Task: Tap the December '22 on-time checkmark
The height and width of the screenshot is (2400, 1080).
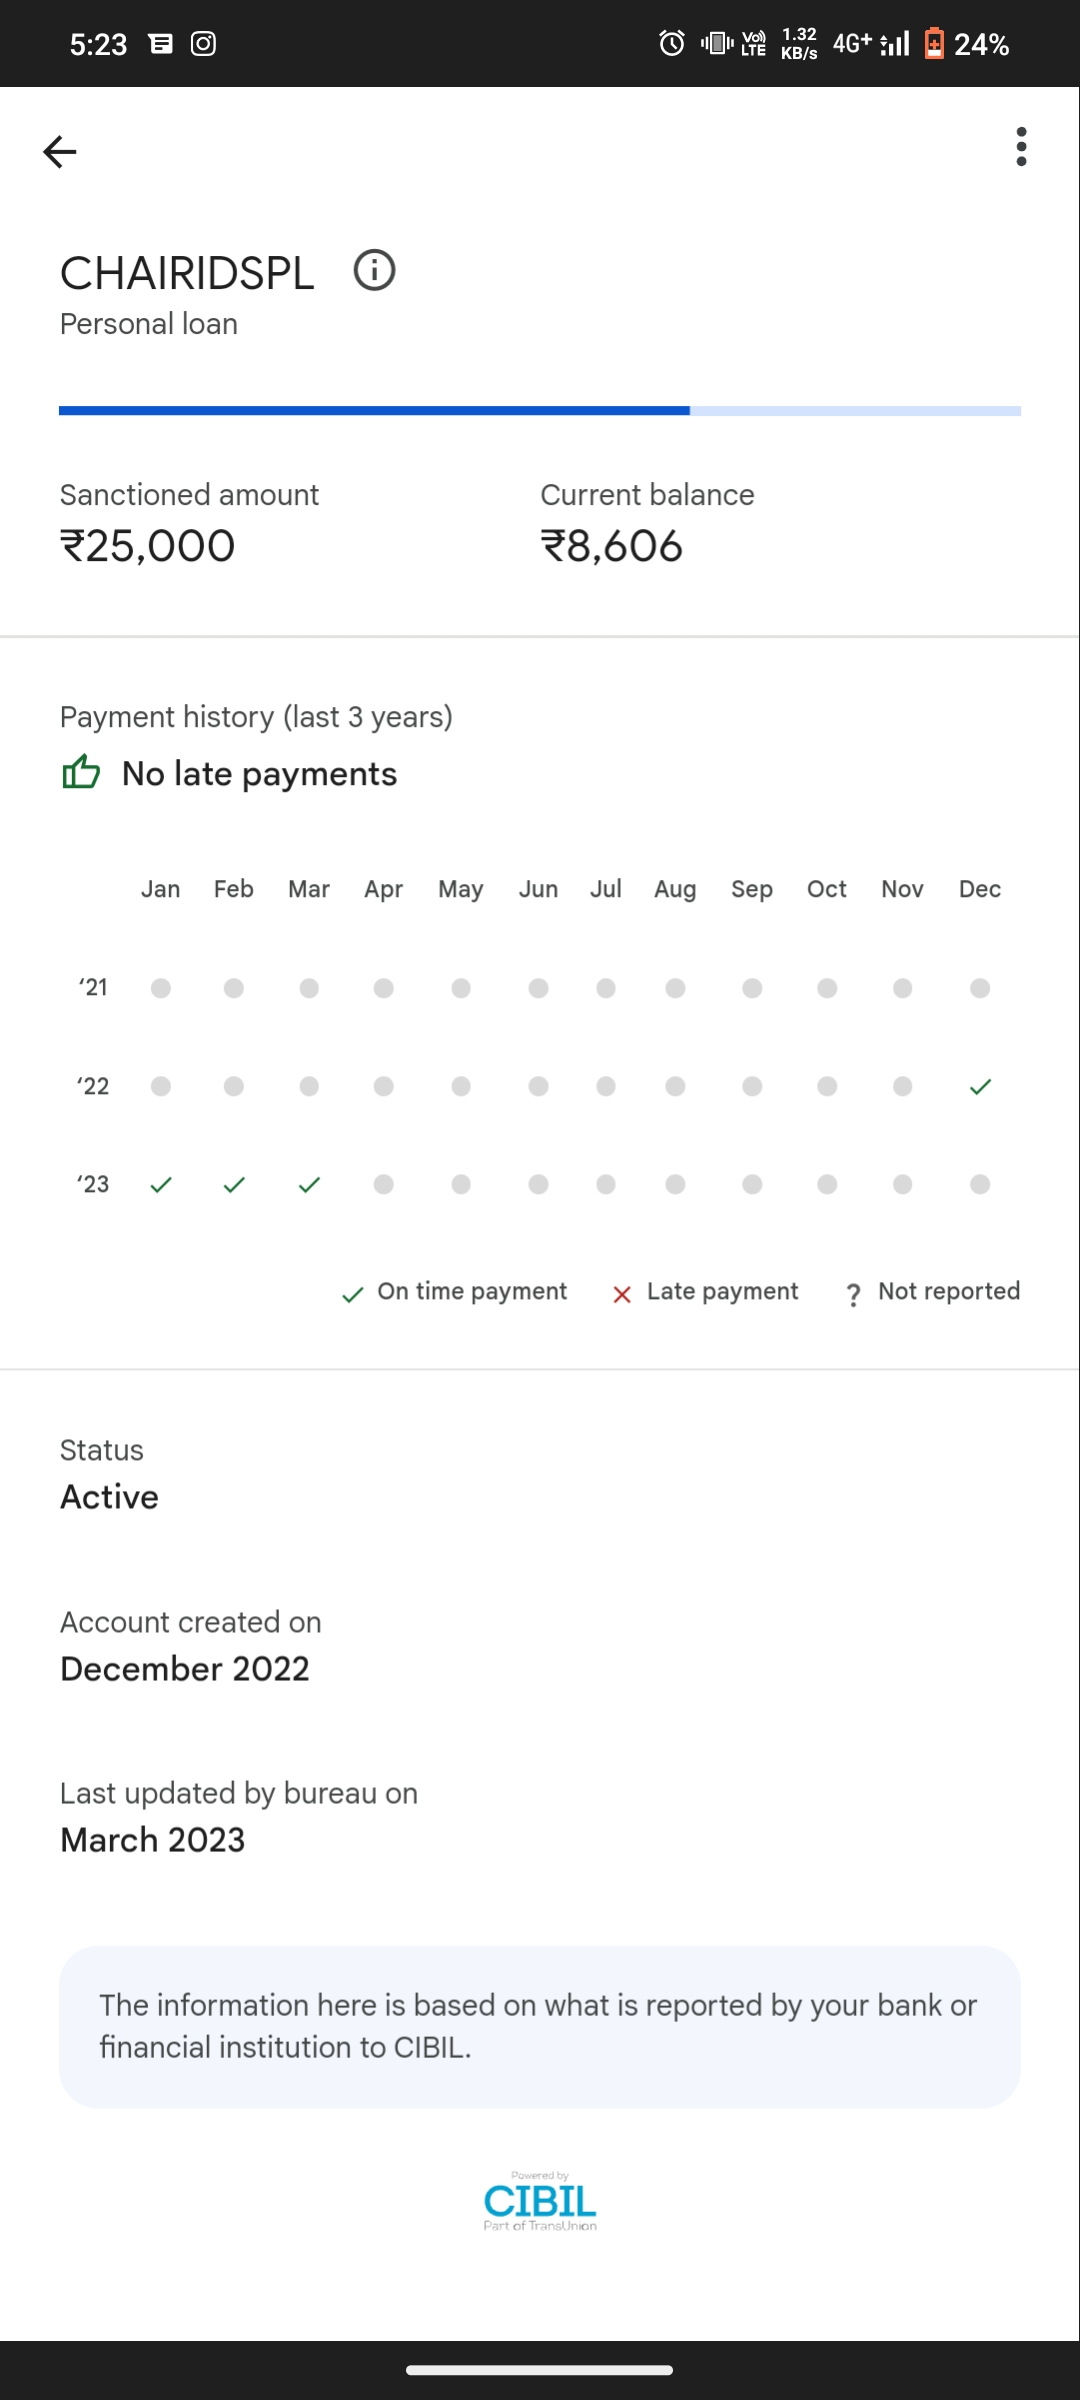Action: pyautogui.click(x=980, y=1087)
